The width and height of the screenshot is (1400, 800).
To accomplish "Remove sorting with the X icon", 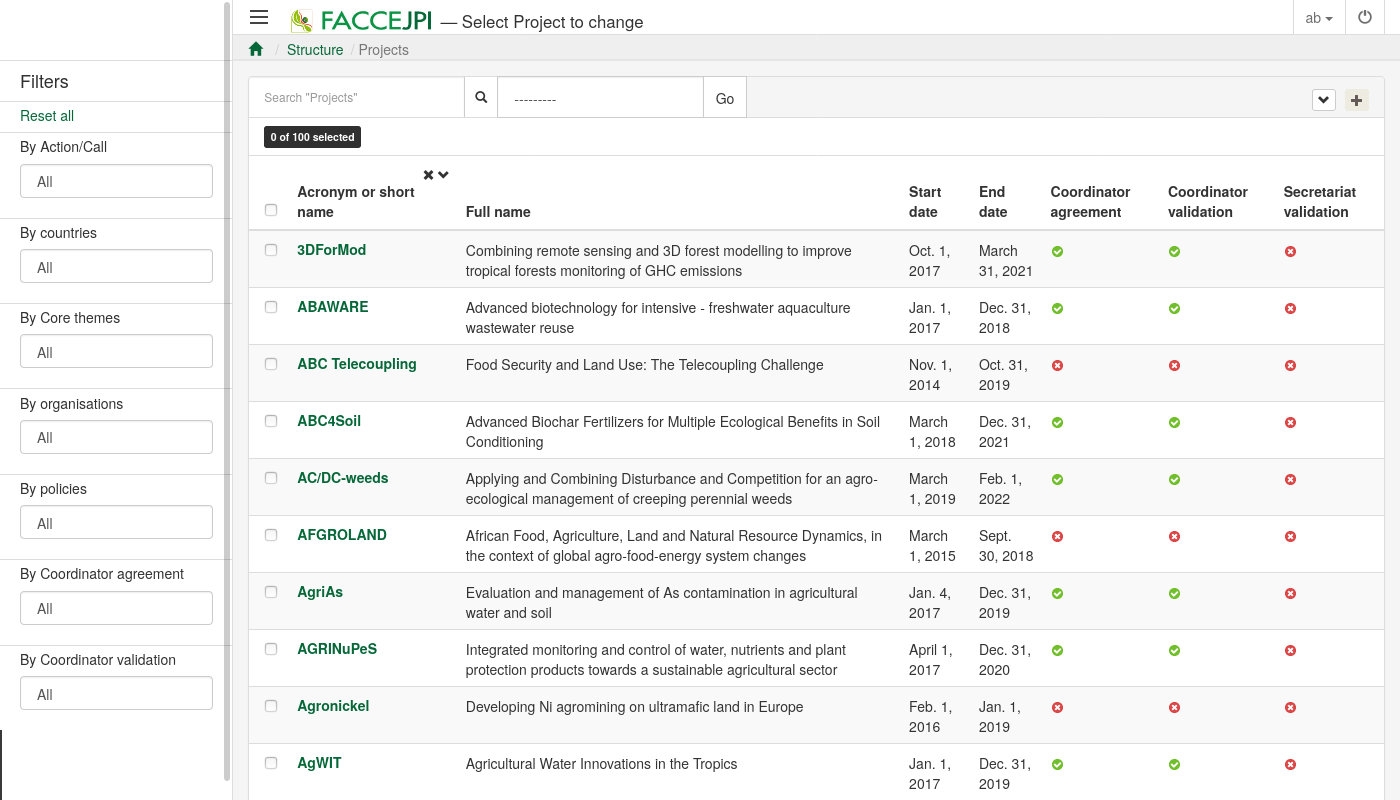I will click(428, 175).
